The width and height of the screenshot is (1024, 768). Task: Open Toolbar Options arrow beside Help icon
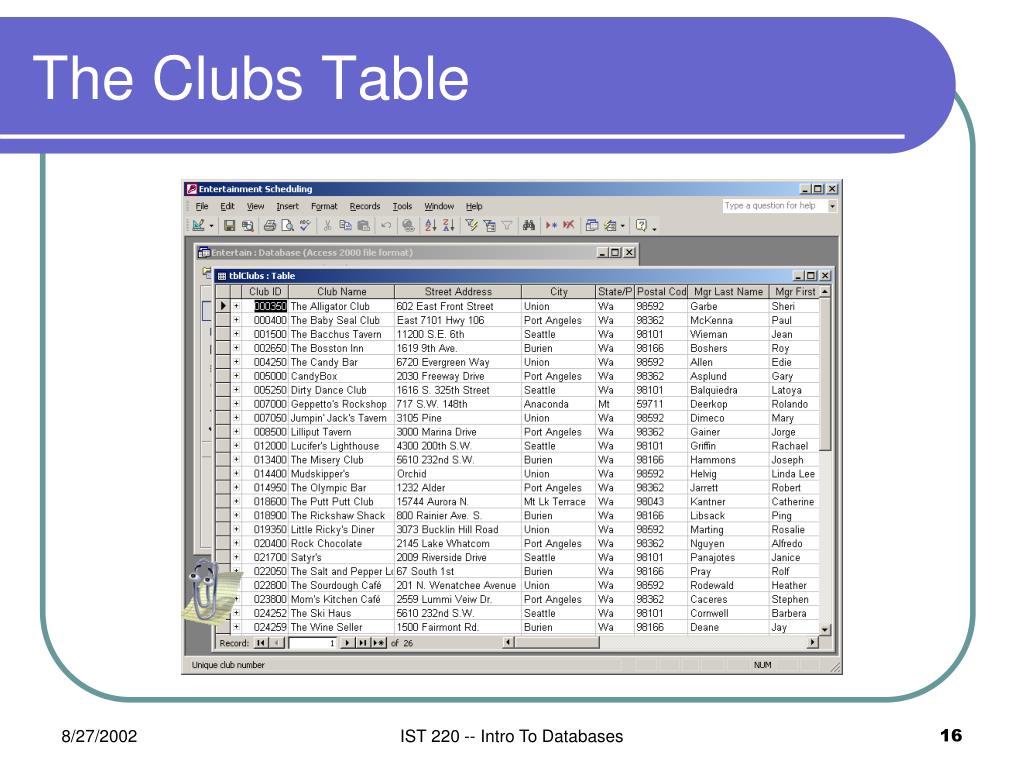coord(654,228)
